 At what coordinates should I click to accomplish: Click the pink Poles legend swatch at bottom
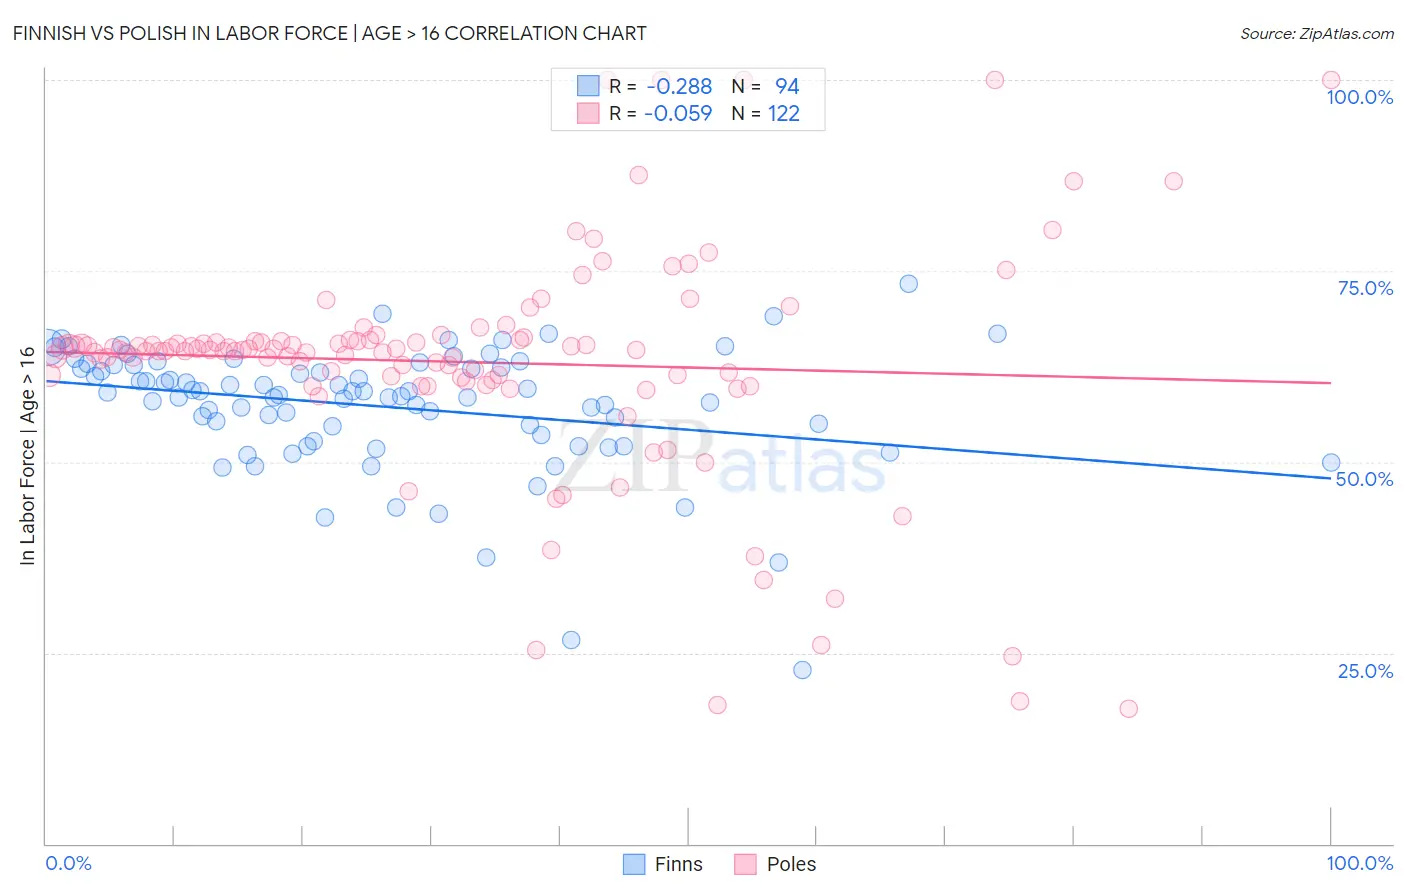(745, 864)
